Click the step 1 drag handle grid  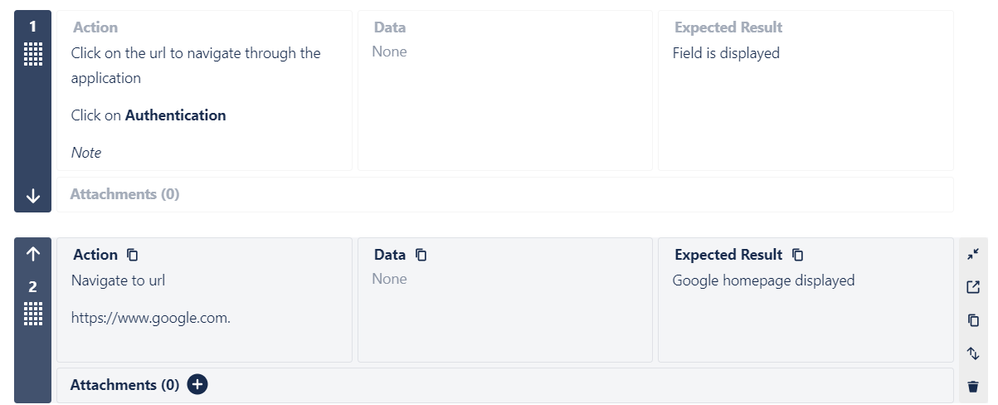33,54
